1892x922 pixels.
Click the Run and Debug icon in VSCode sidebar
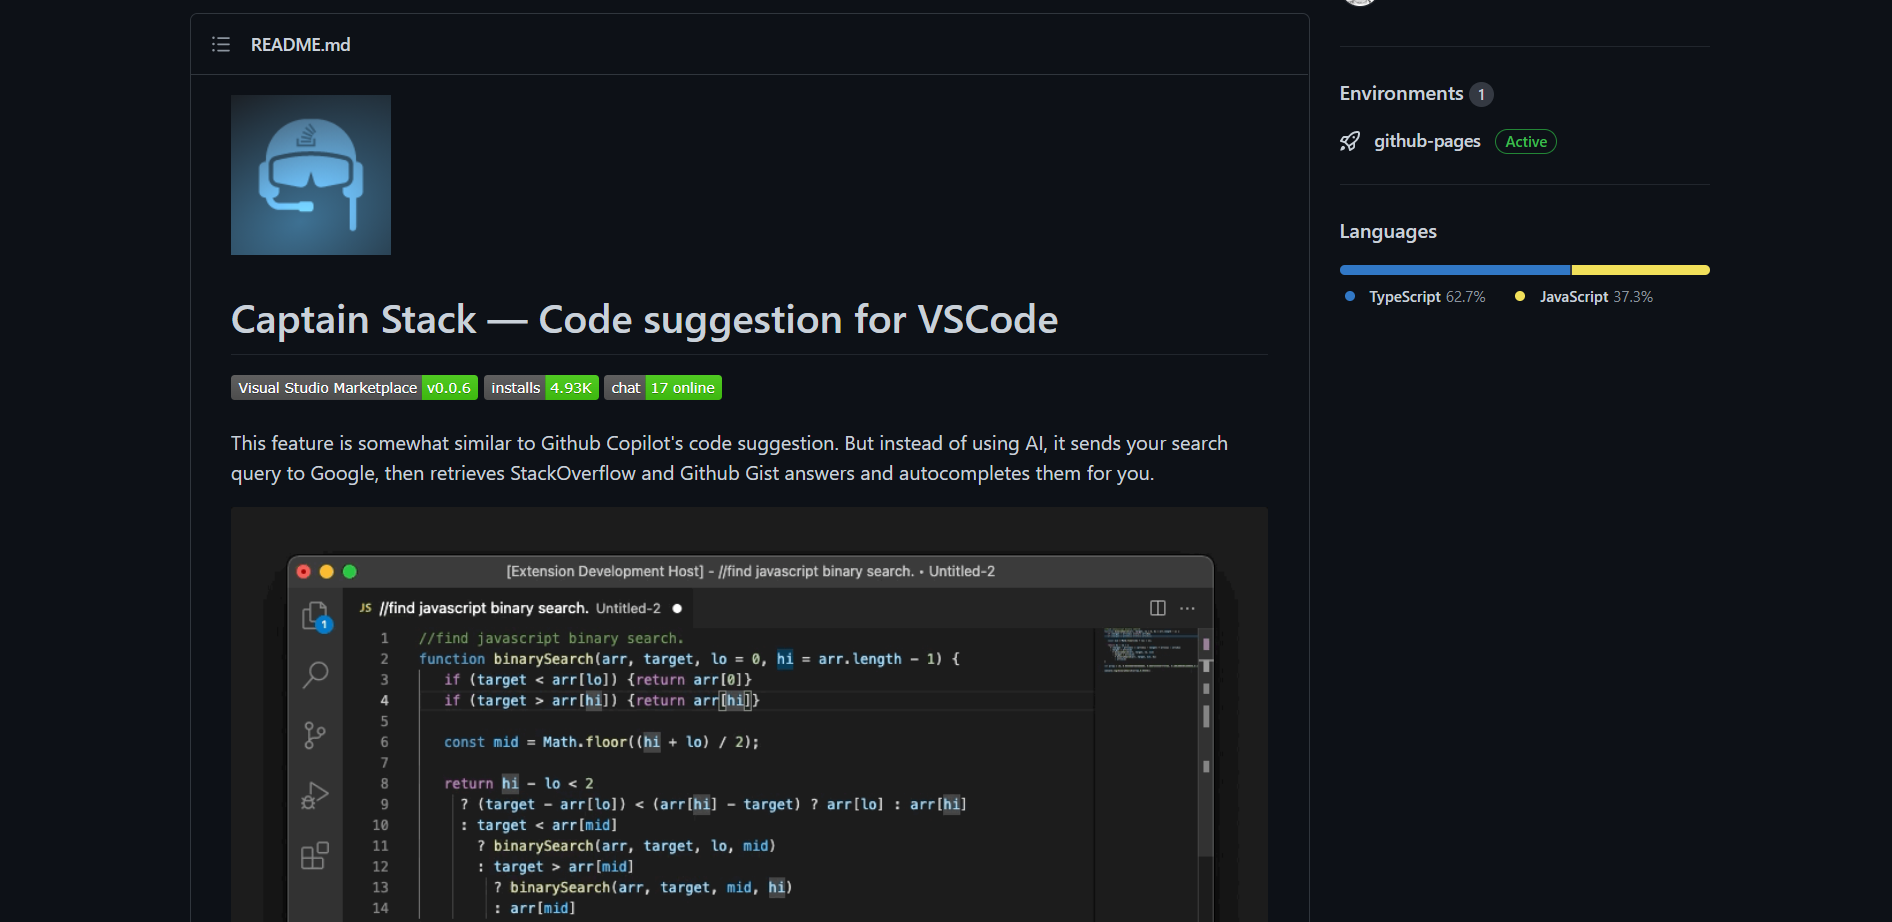tap(315, 796)
